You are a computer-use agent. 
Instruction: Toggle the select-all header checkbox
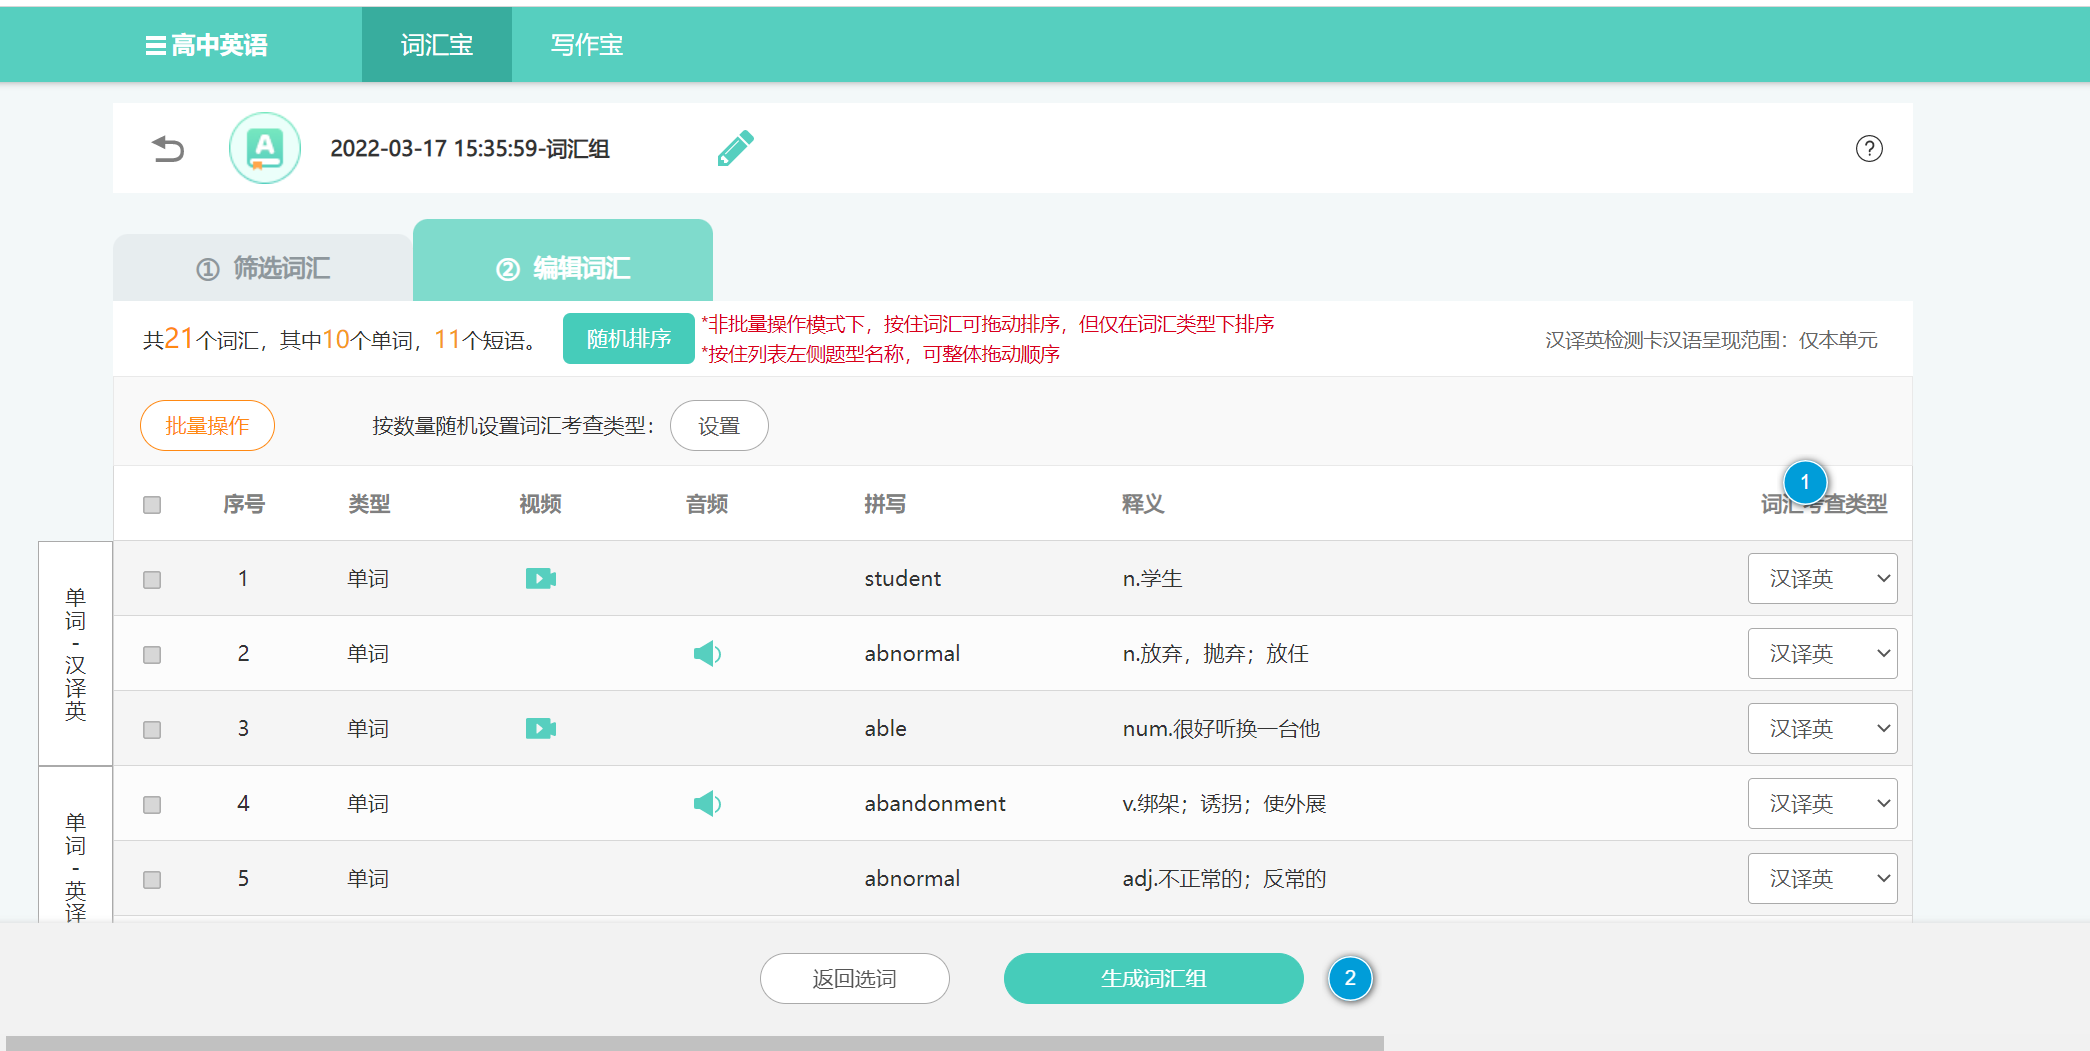[152, 505]
